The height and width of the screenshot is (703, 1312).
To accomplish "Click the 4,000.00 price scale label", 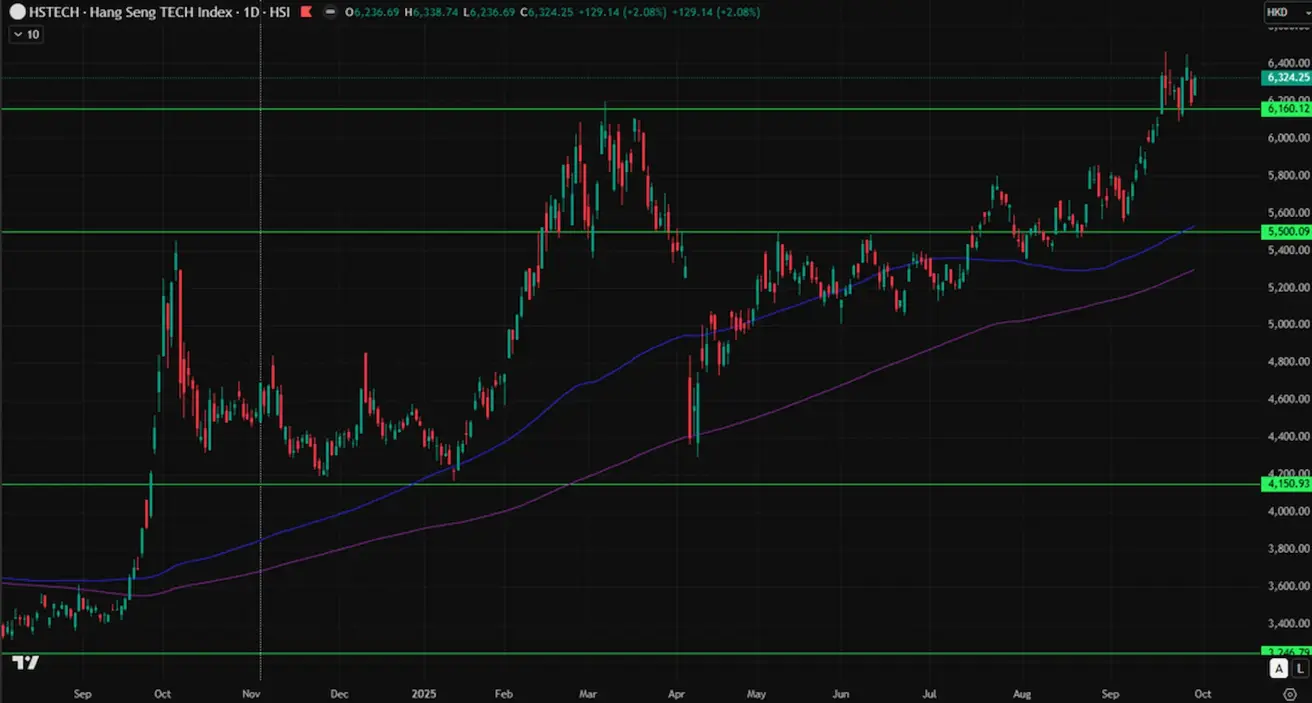I will click(1287, 511).
